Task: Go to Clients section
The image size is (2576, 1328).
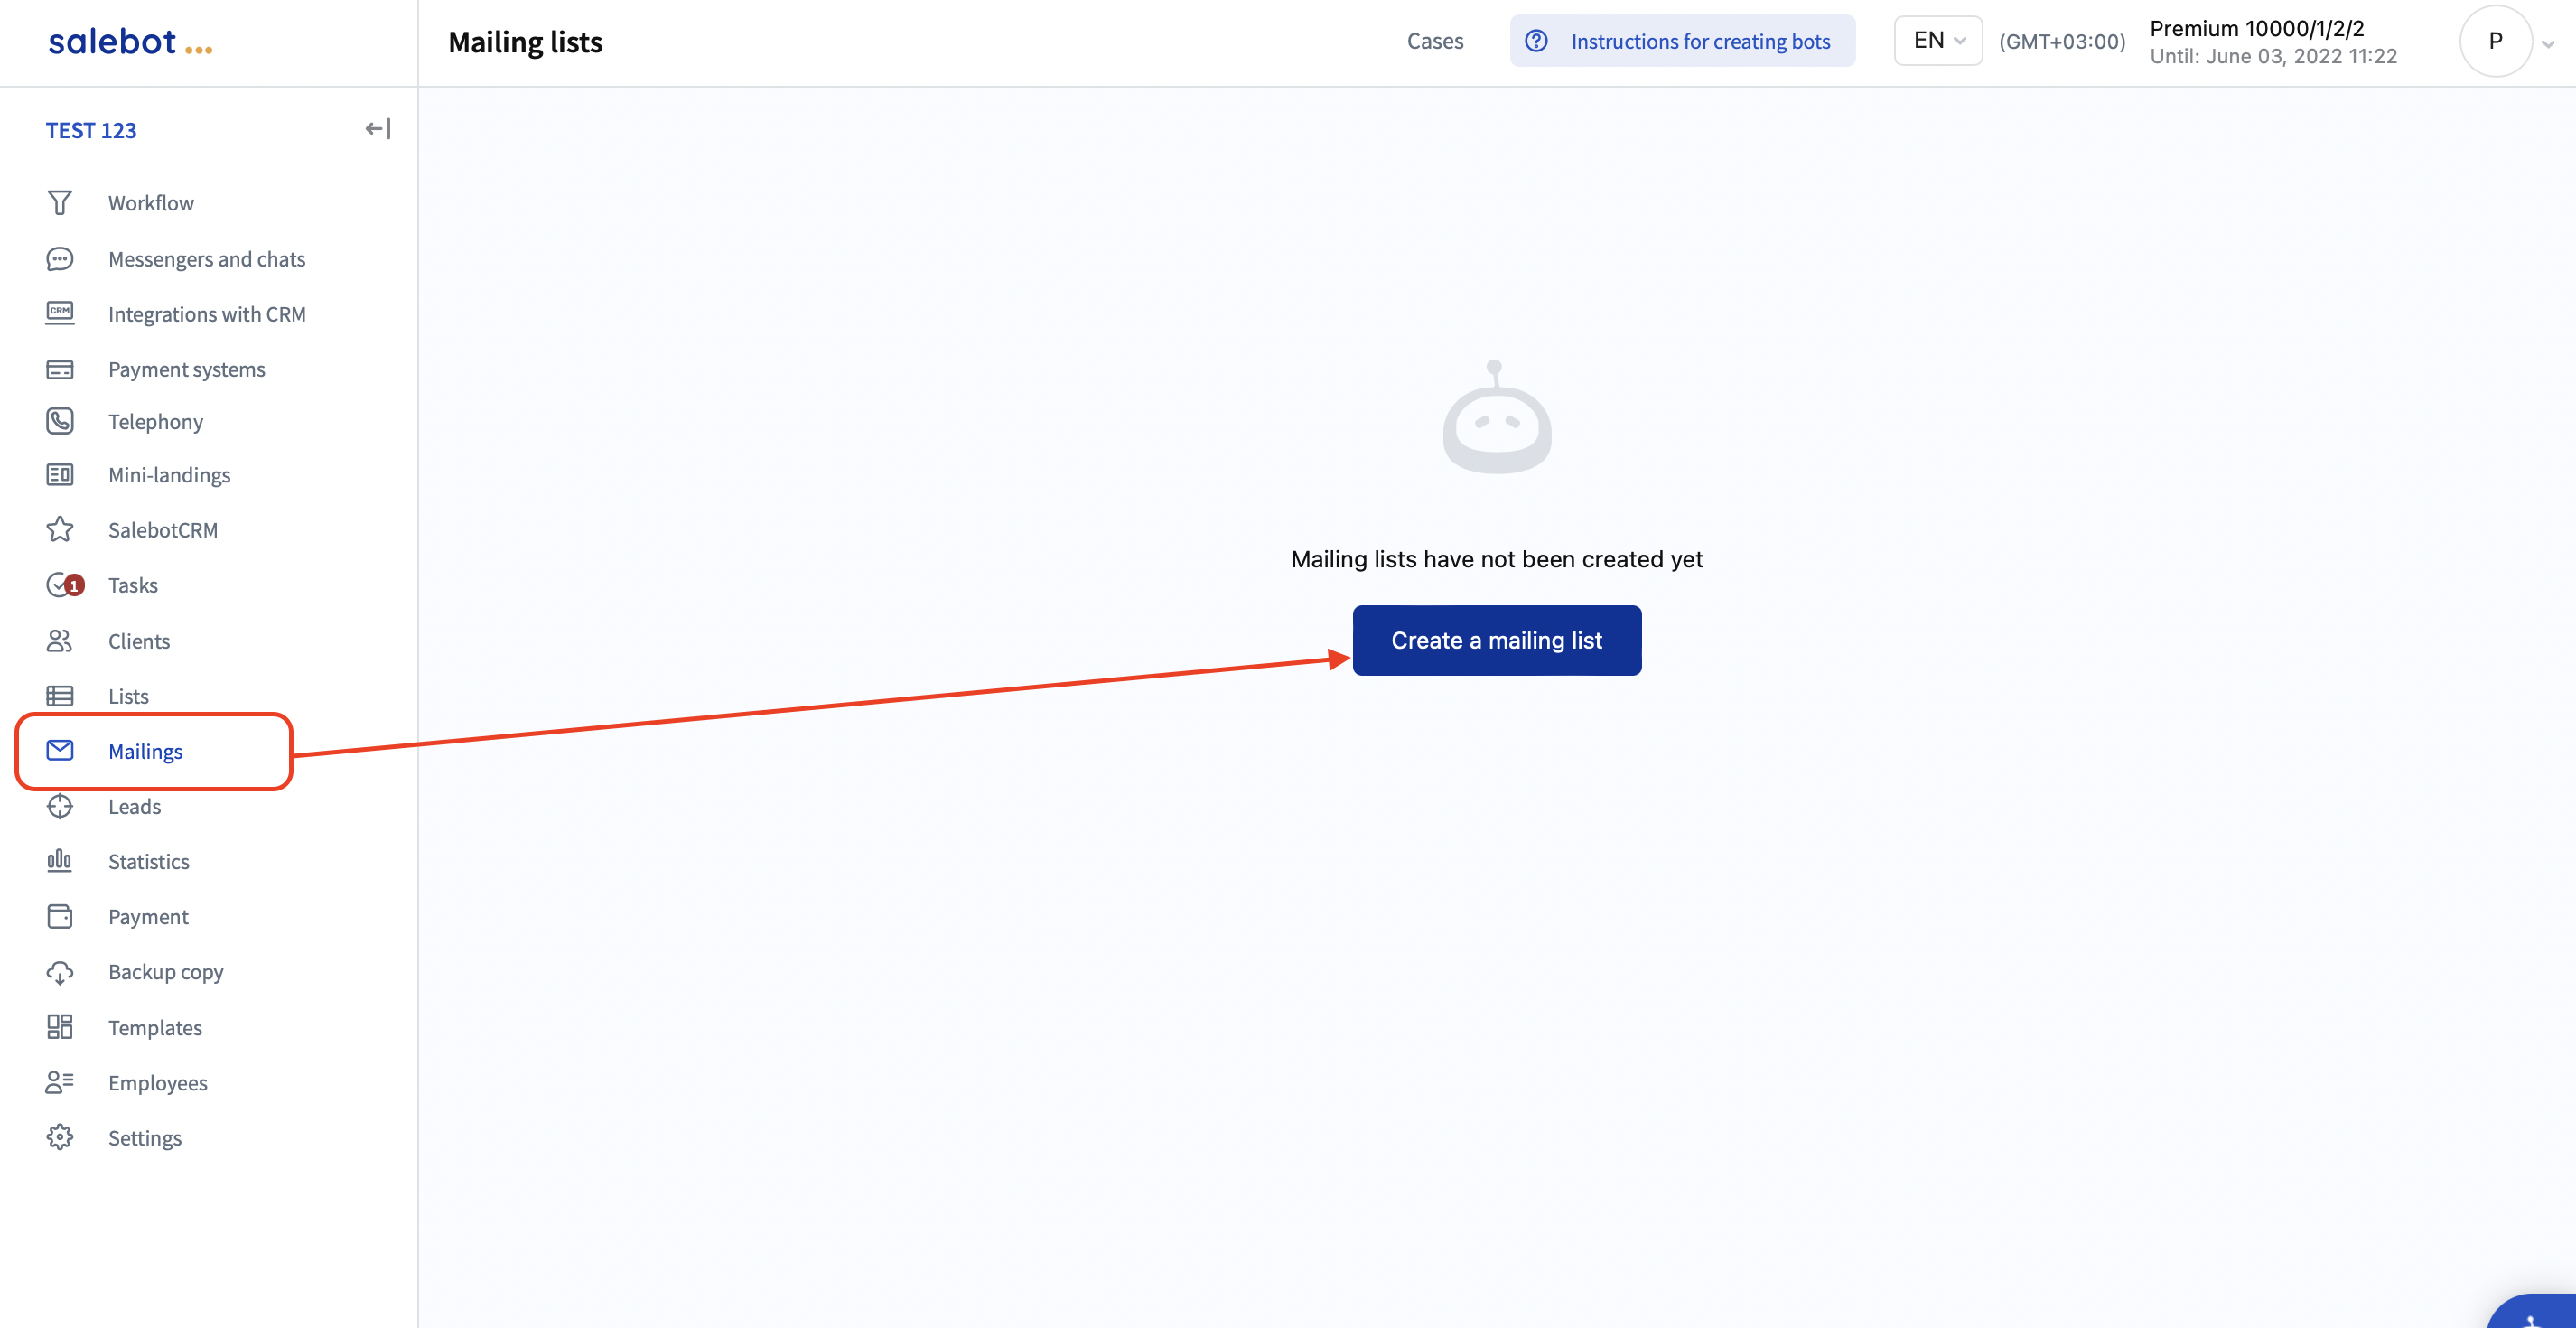Action: pos(139,641)
